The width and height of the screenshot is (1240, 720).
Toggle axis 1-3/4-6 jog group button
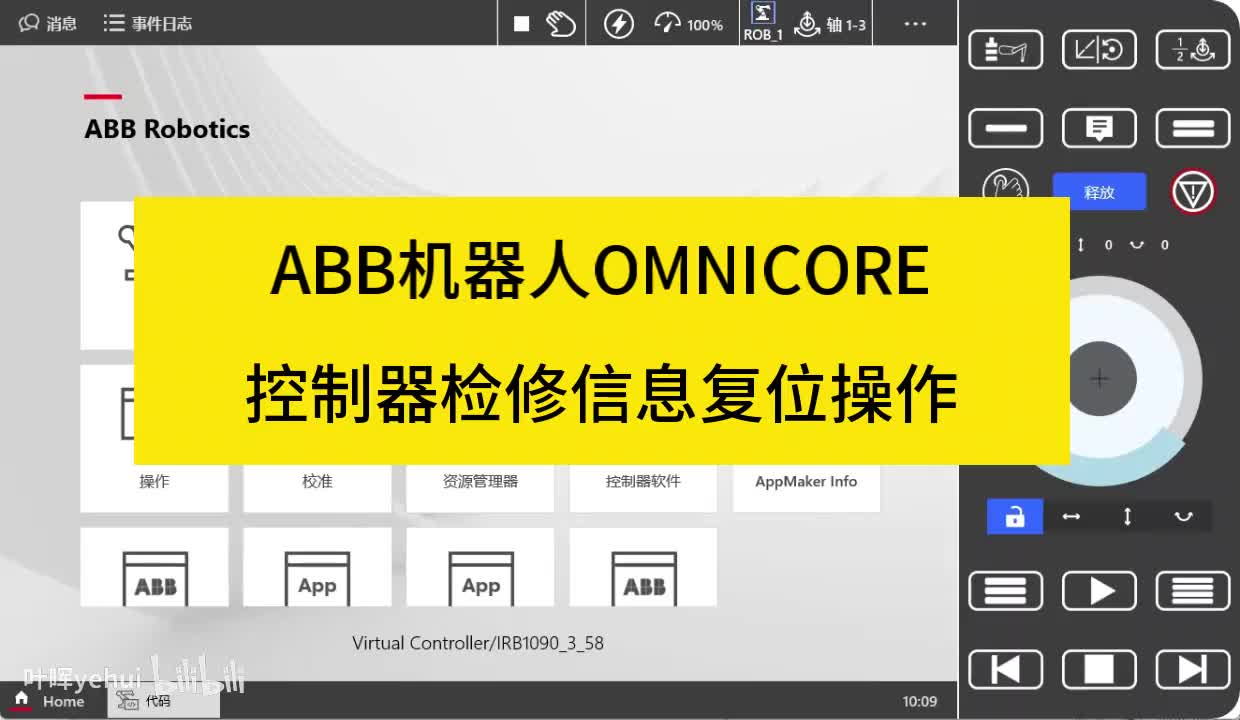[x=1193, y=49]
